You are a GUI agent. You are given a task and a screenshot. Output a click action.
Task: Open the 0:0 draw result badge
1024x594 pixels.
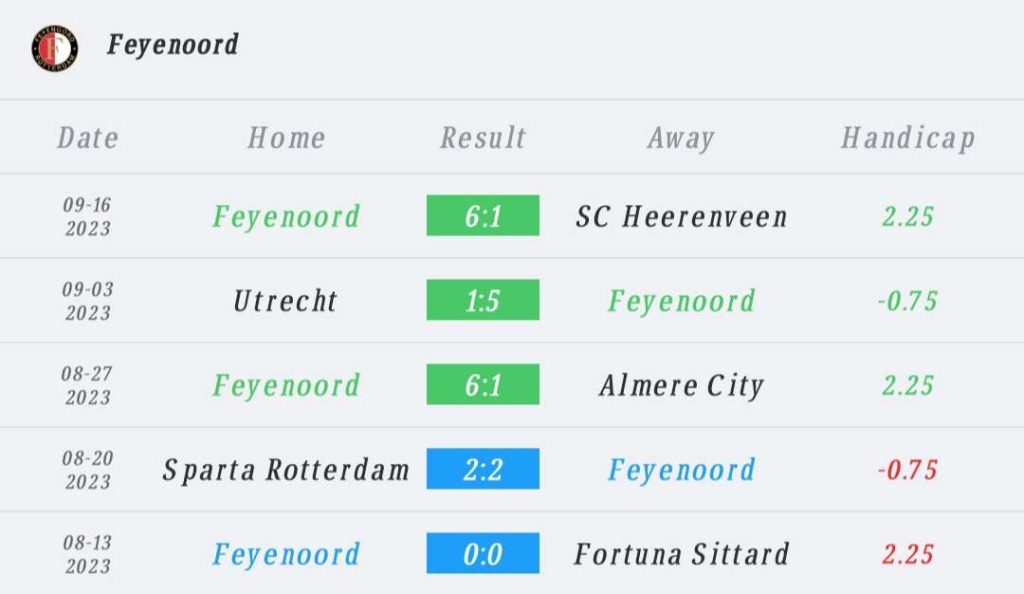(483, 554)
